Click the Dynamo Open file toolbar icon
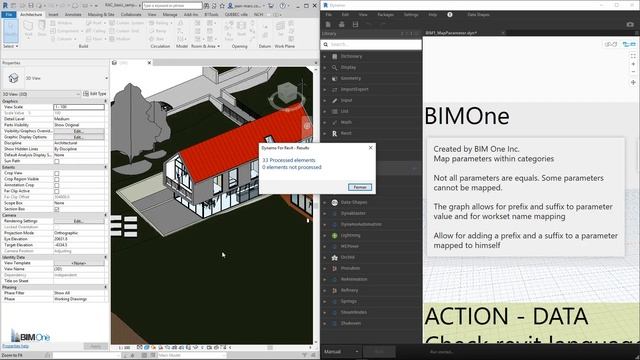The width and height of the screenshot is (640, 360). [x=342, y=24]
